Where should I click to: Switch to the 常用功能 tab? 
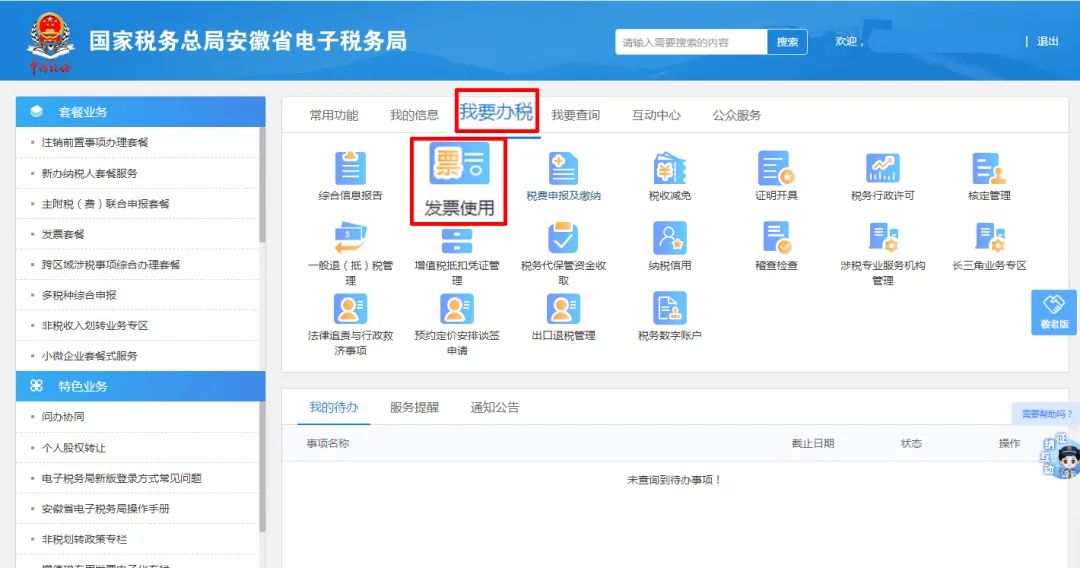click(x=334, y=115)
